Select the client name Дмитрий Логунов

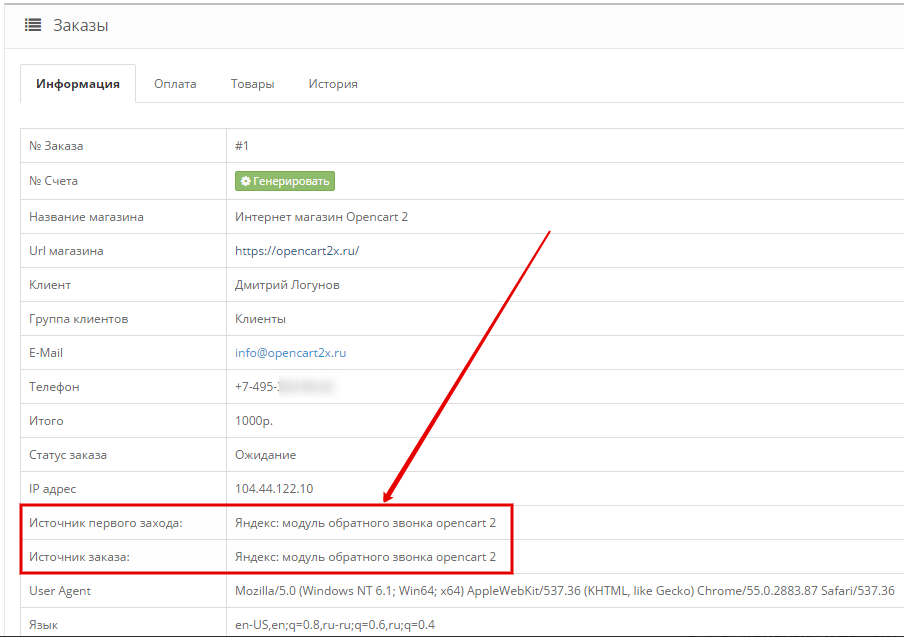(x=287, y=285)
